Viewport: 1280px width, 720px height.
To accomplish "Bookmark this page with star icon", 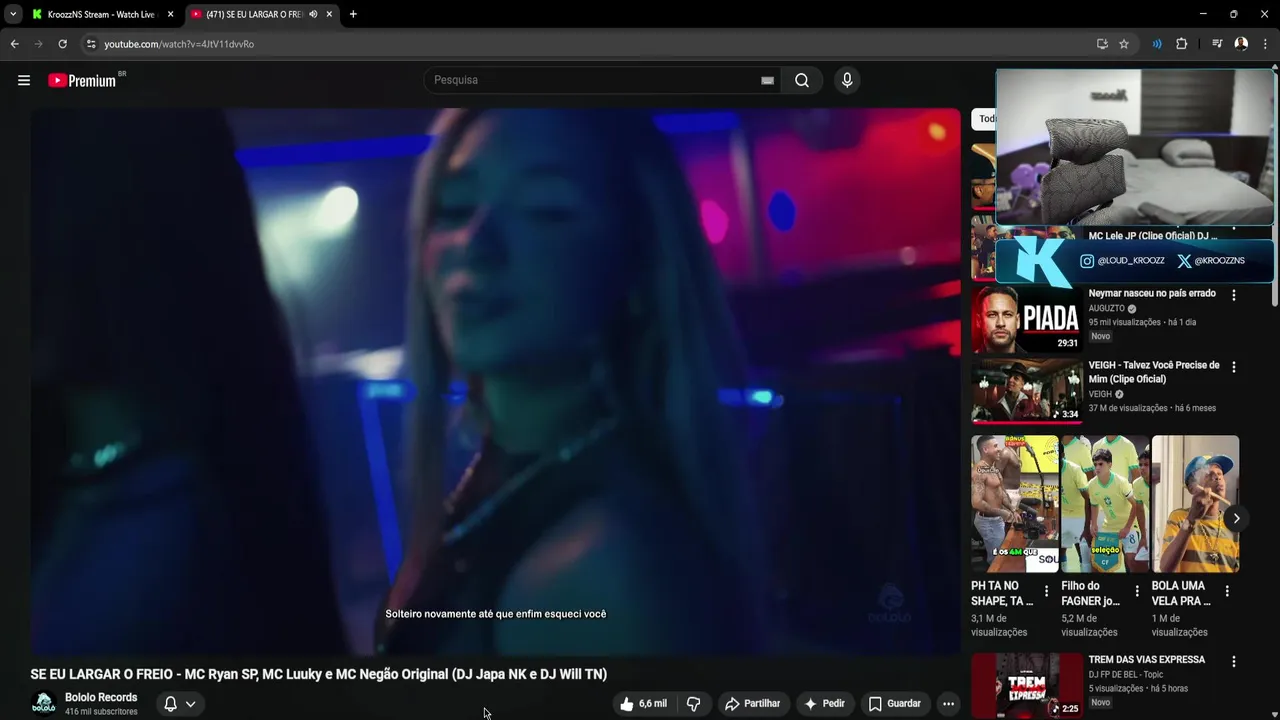I will tap(1124, 44).
